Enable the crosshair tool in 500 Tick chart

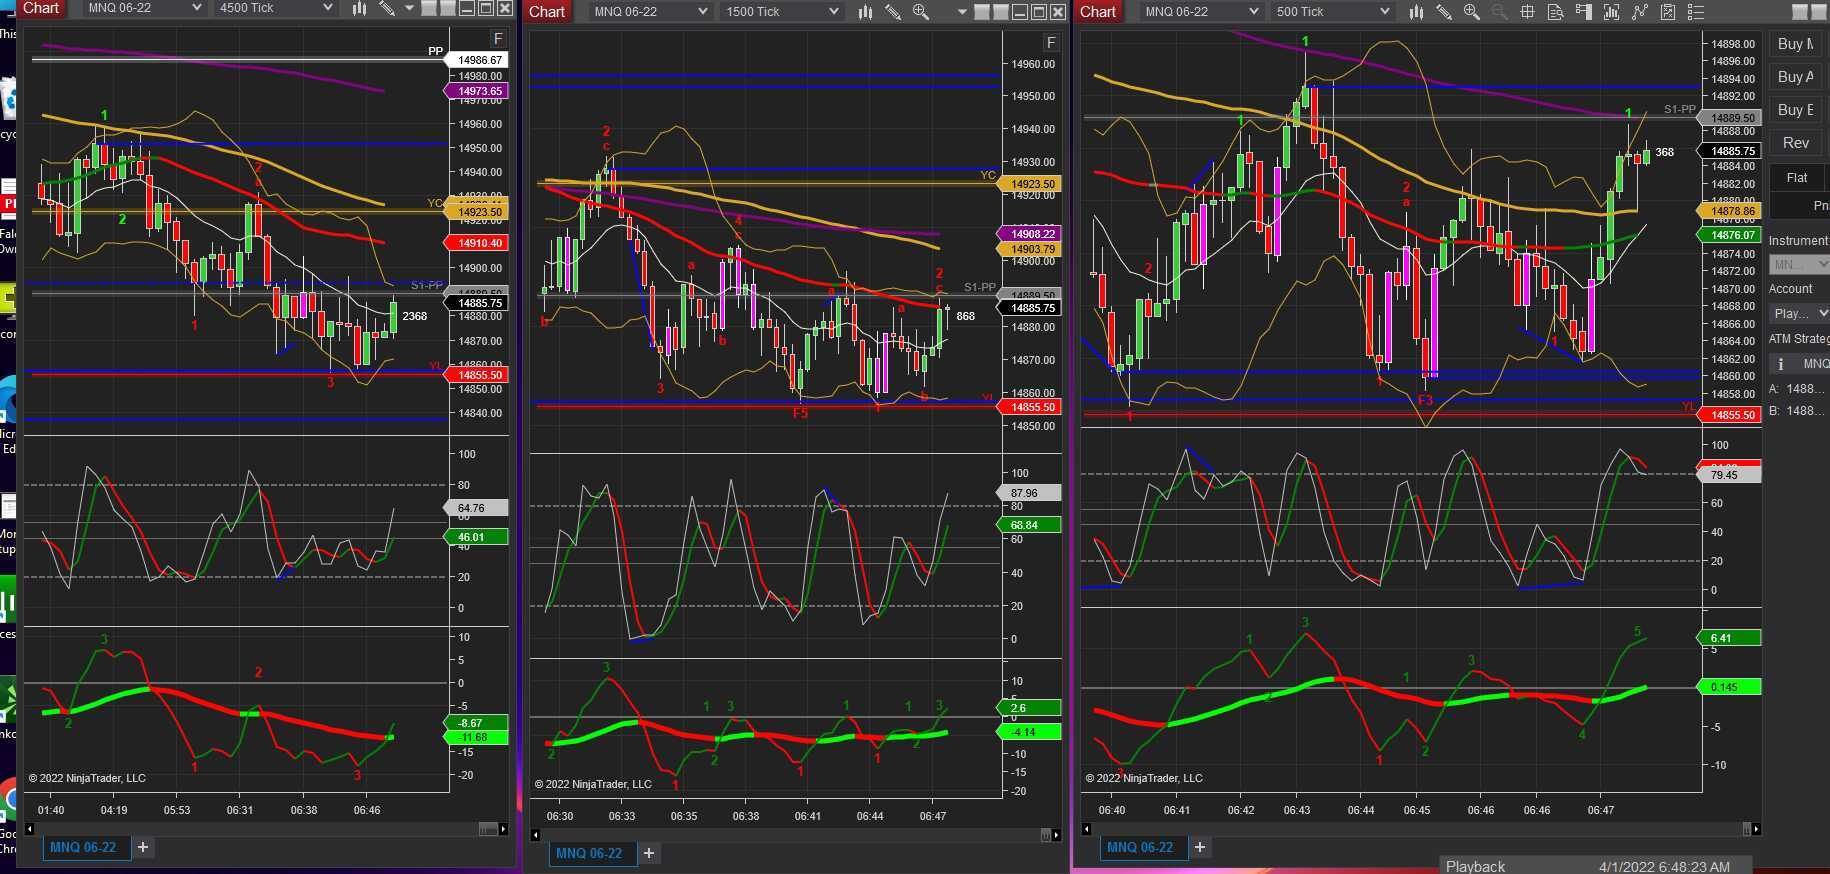click(x=1527, y=12)
